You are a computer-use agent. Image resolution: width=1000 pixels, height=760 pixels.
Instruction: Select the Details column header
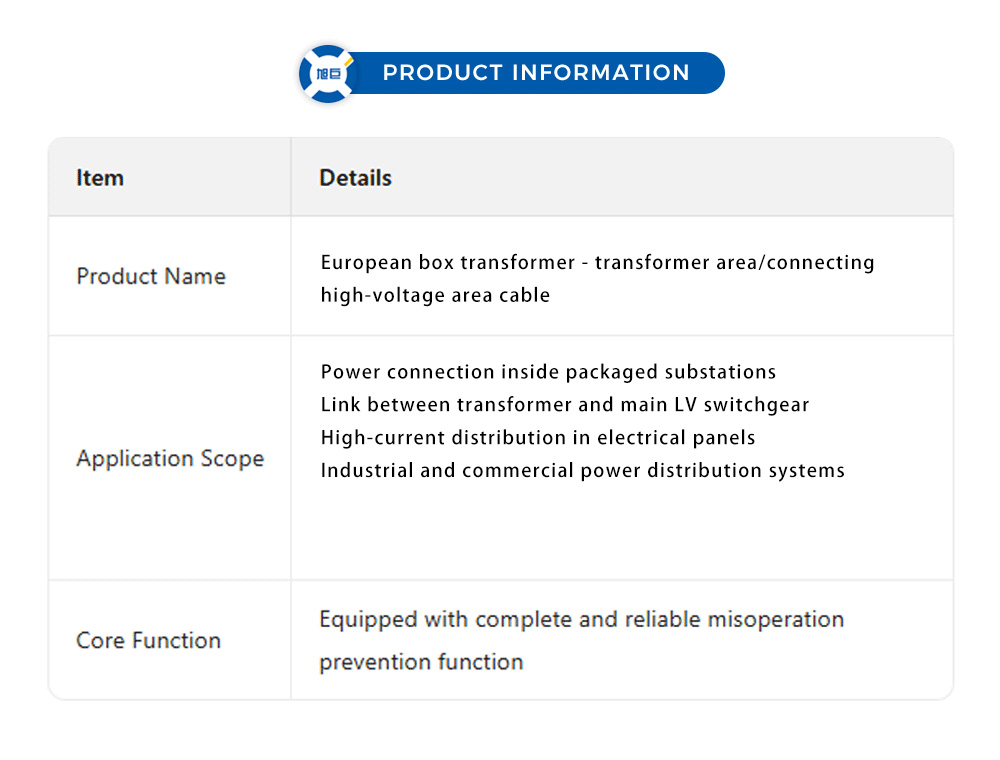click(355, 178)
